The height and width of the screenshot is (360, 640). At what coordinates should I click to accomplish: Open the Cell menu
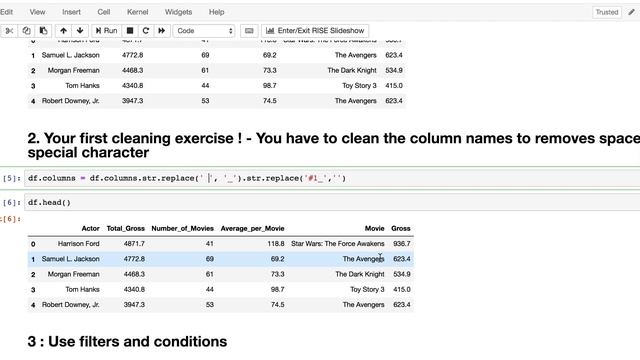104,12
